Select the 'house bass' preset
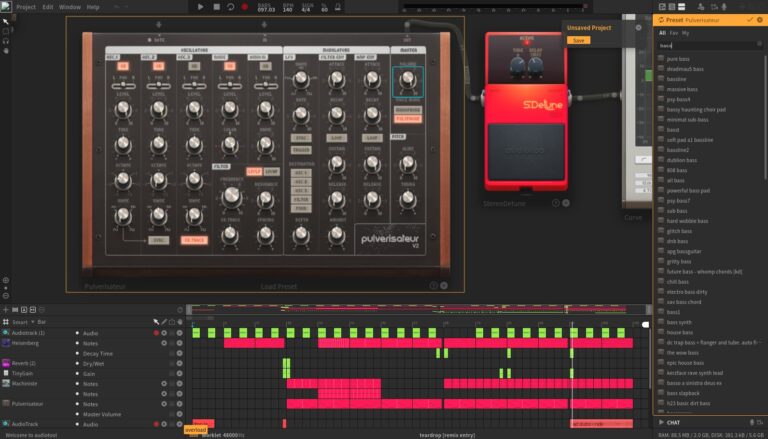The width and height of the screenshot is (768, 439). (x=679, y=332)
